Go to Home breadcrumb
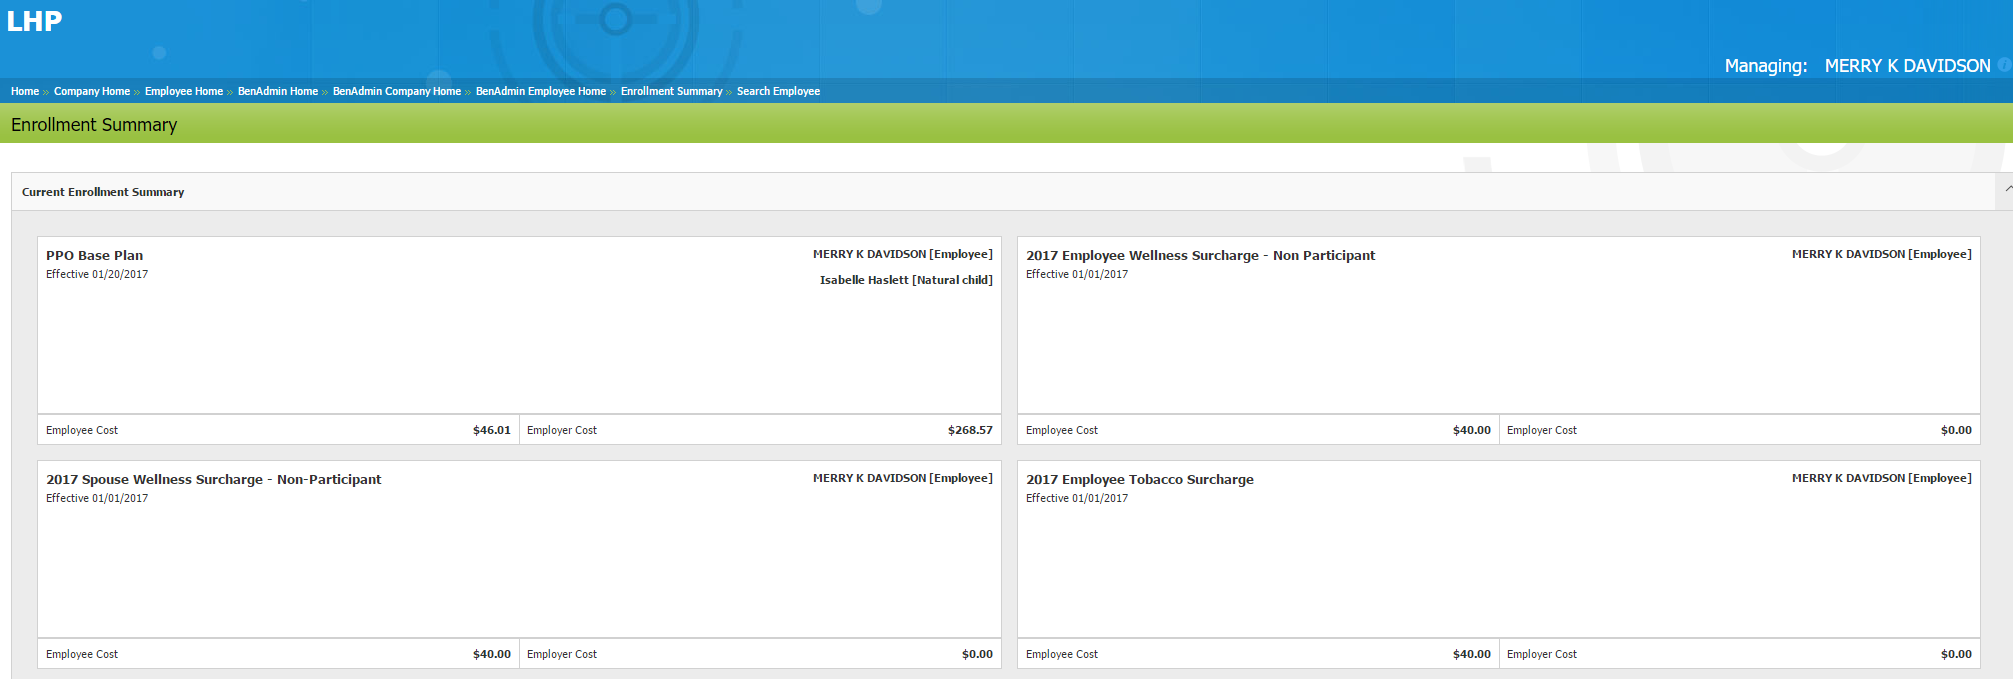The width and height of the screenshot is (2013, 679). [x=25, y=91]
